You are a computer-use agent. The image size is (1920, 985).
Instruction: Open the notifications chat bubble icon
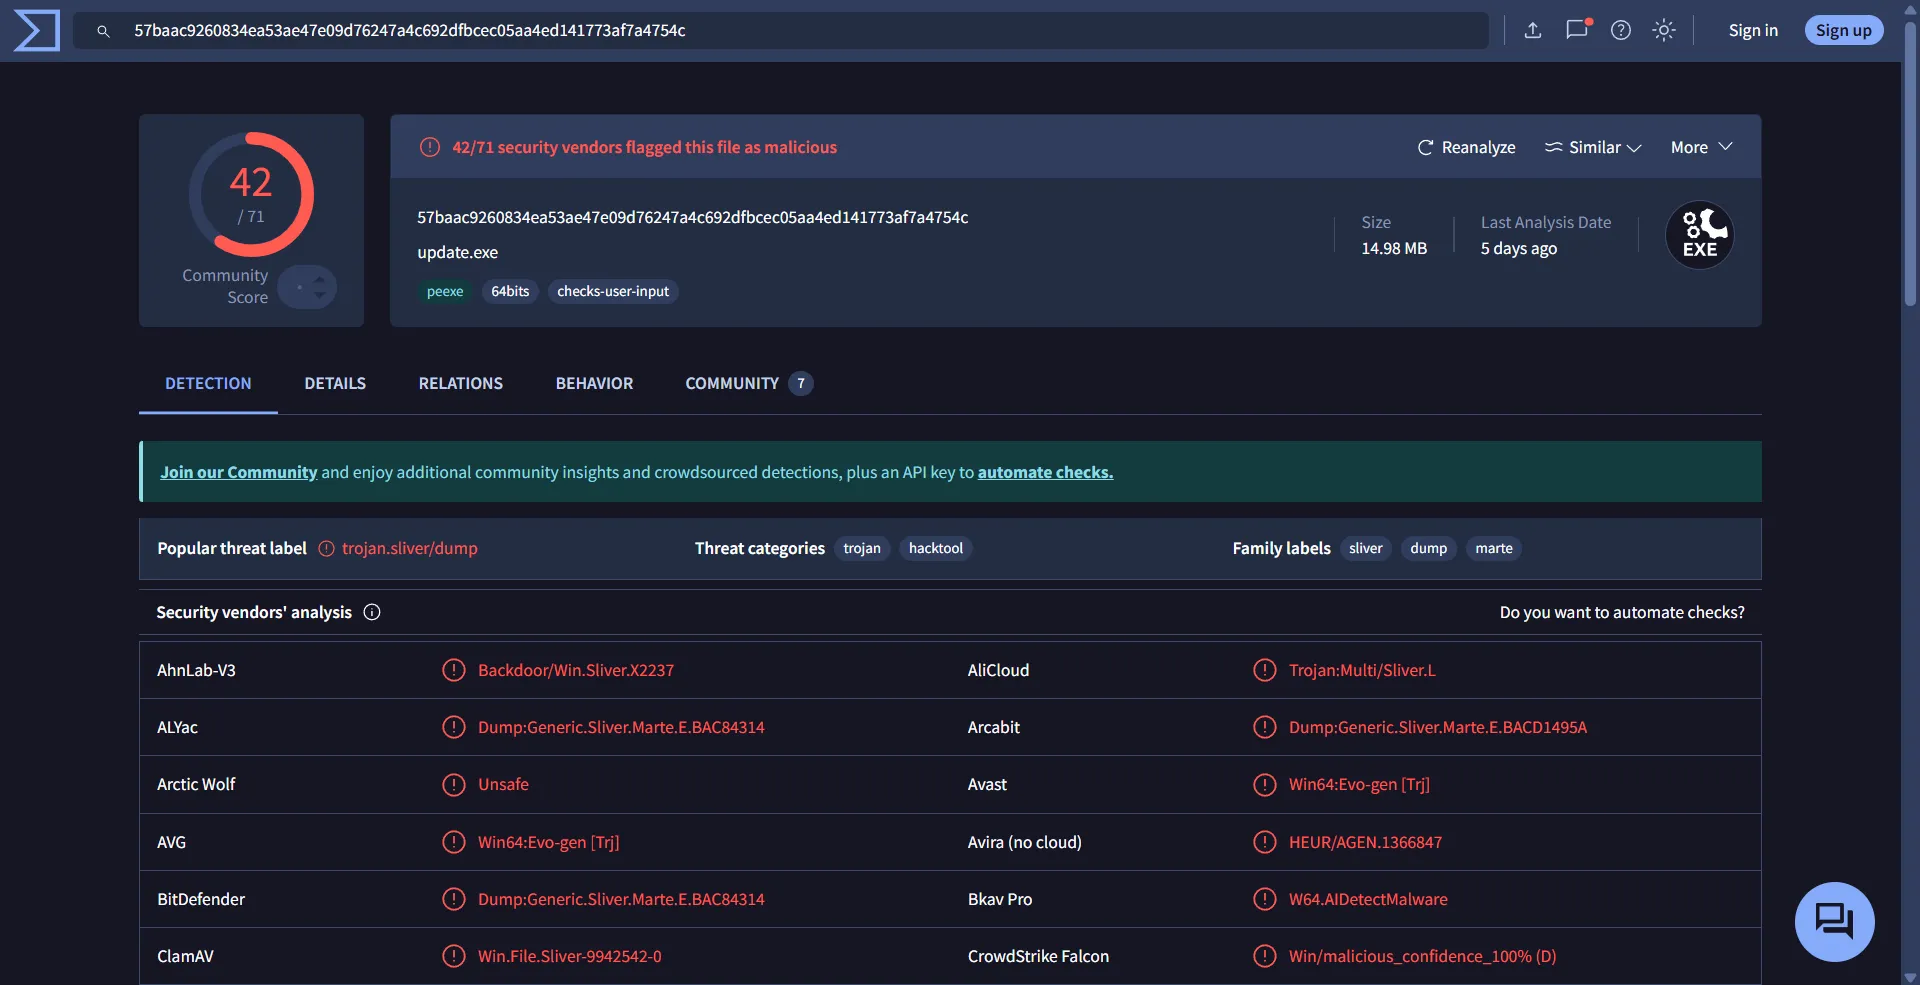(x=1577, y=30)
